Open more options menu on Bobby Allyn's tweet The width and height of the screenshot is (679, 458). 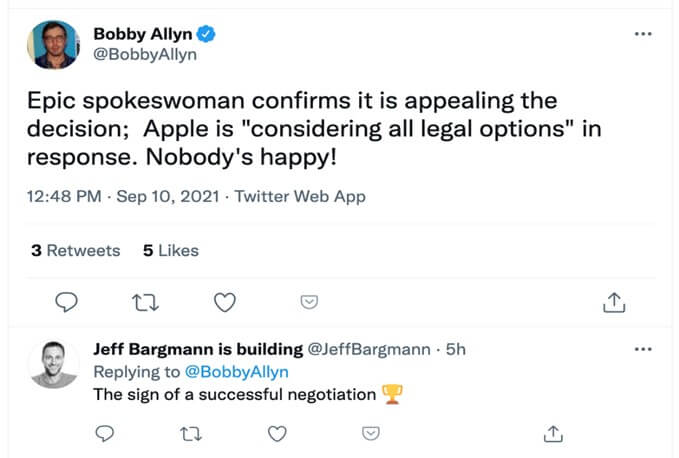643,34
